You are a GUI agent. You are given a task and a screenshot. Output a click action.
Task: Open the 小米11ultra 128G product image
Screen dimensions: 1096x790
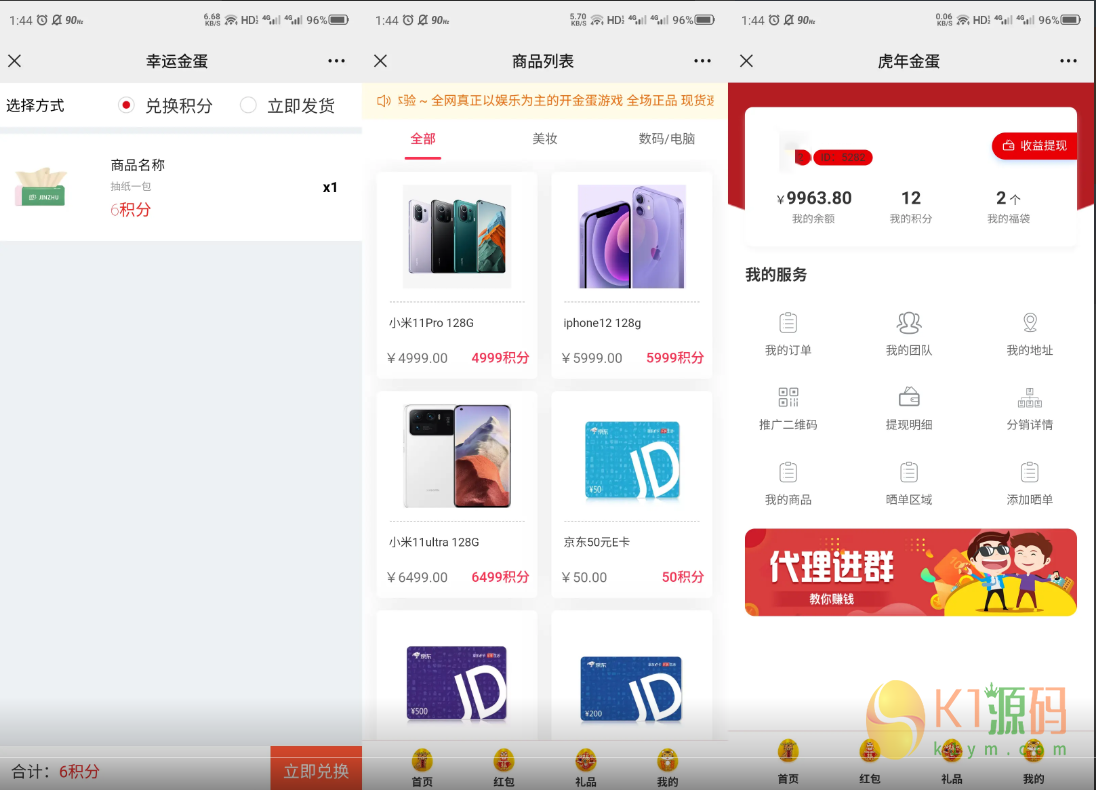click(x=457, y=456)
